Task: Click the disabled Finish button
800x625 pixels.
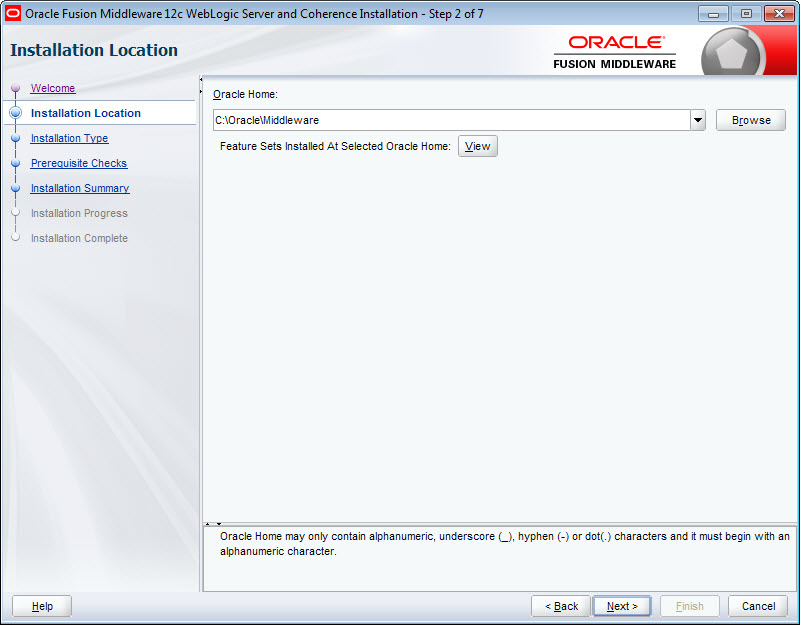Action: [689, 606]
